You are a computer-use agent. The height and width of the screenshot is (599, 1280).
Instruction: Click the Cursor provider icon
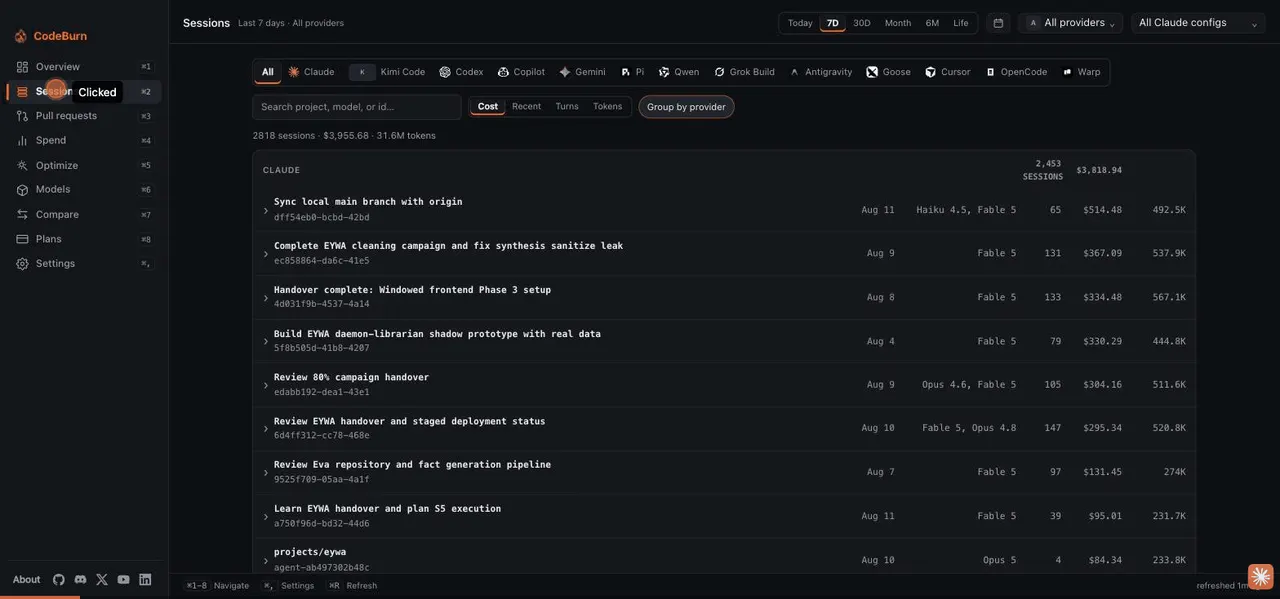(x=931, y=72)
